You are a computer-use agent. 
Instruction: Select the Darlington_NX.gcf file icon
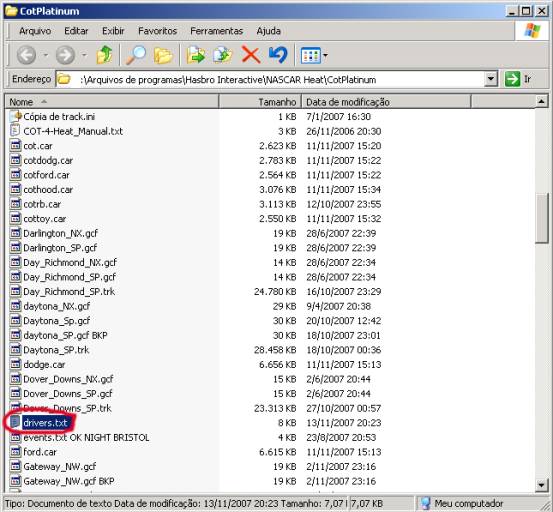click(15, 233)
